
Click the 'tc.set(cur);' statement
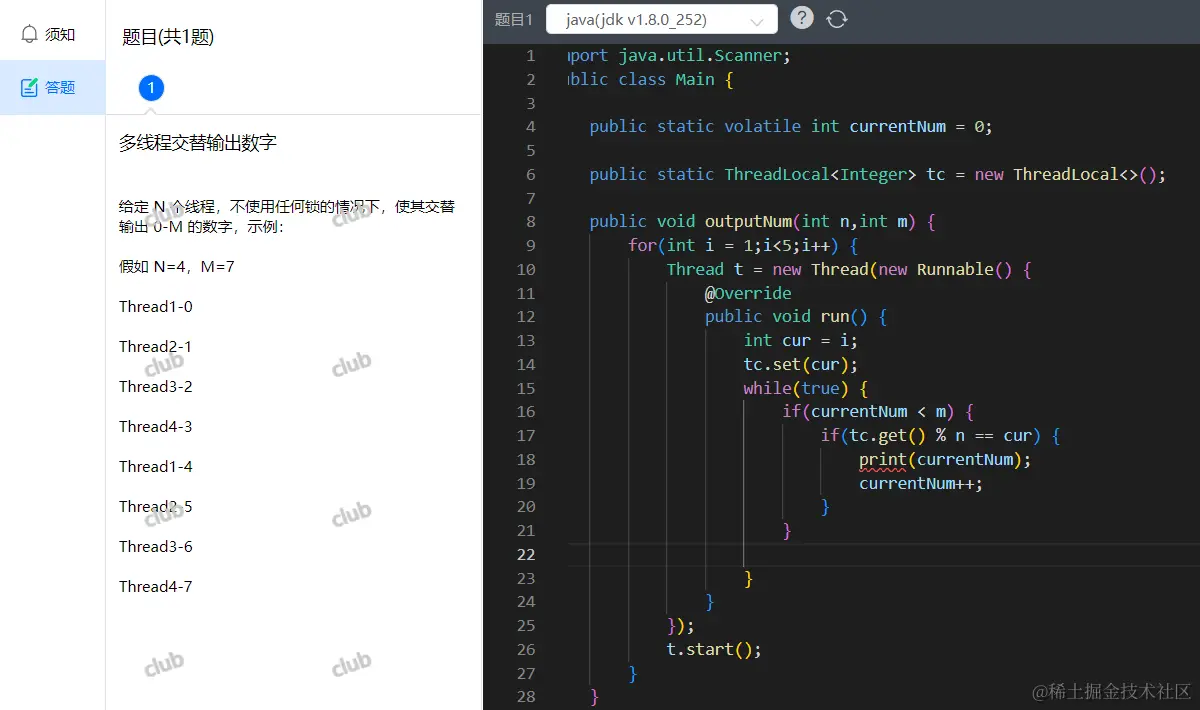pos(801,365)
